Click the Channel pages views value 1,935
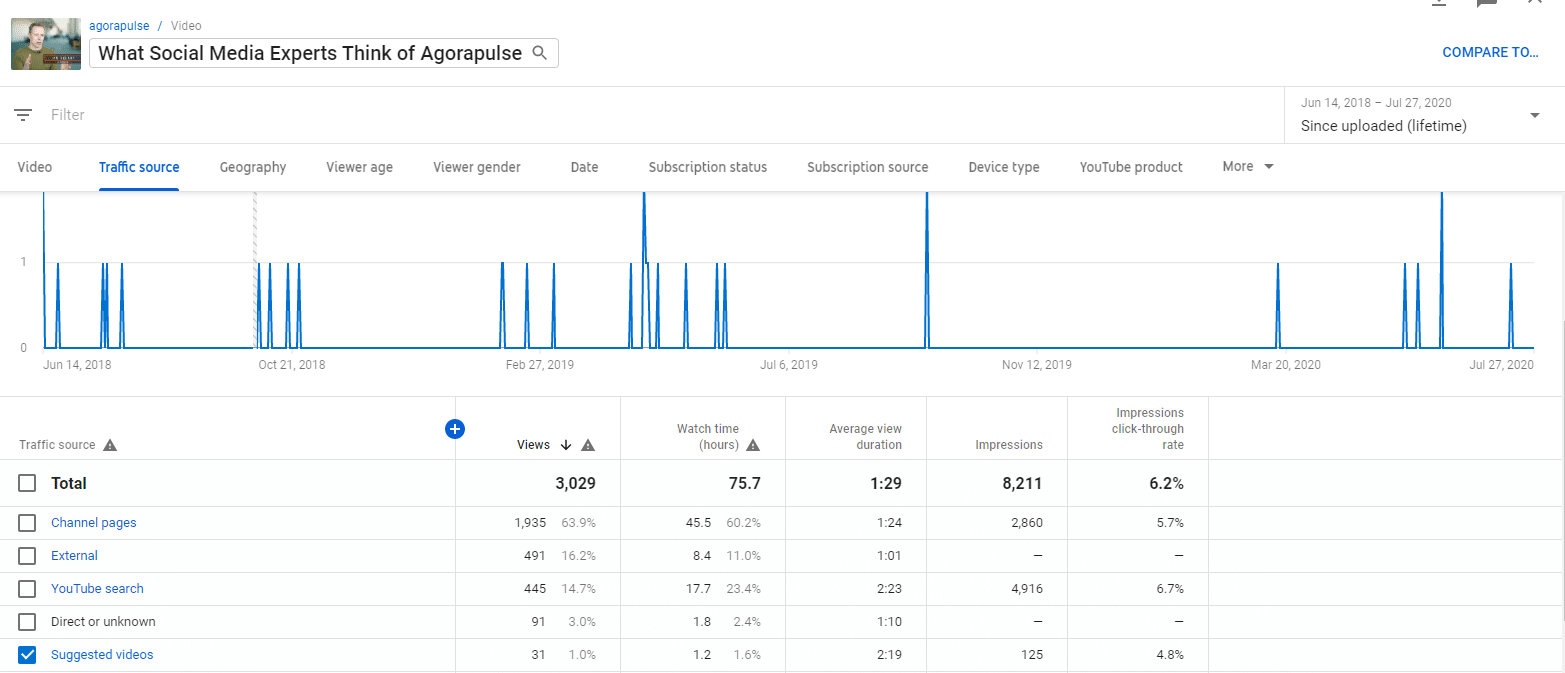This screenshot has height=673, width=1565. 531,523
